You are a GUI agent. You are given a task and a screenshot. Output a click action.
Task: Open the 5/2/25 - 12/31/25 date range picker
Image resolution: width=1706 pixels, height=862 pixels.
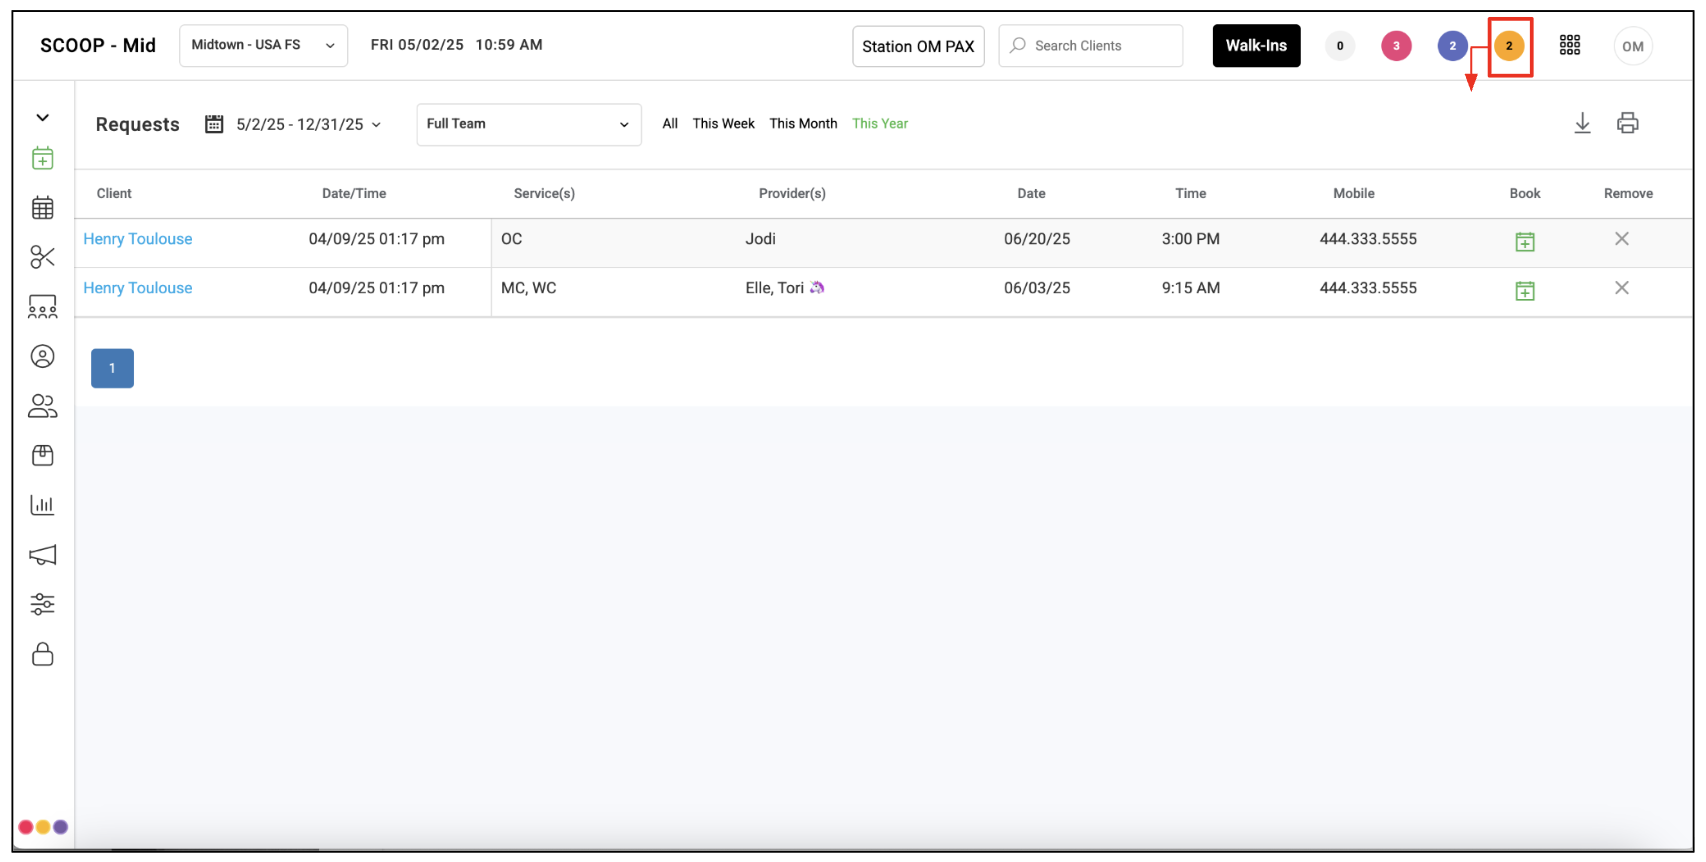point(295,124)
